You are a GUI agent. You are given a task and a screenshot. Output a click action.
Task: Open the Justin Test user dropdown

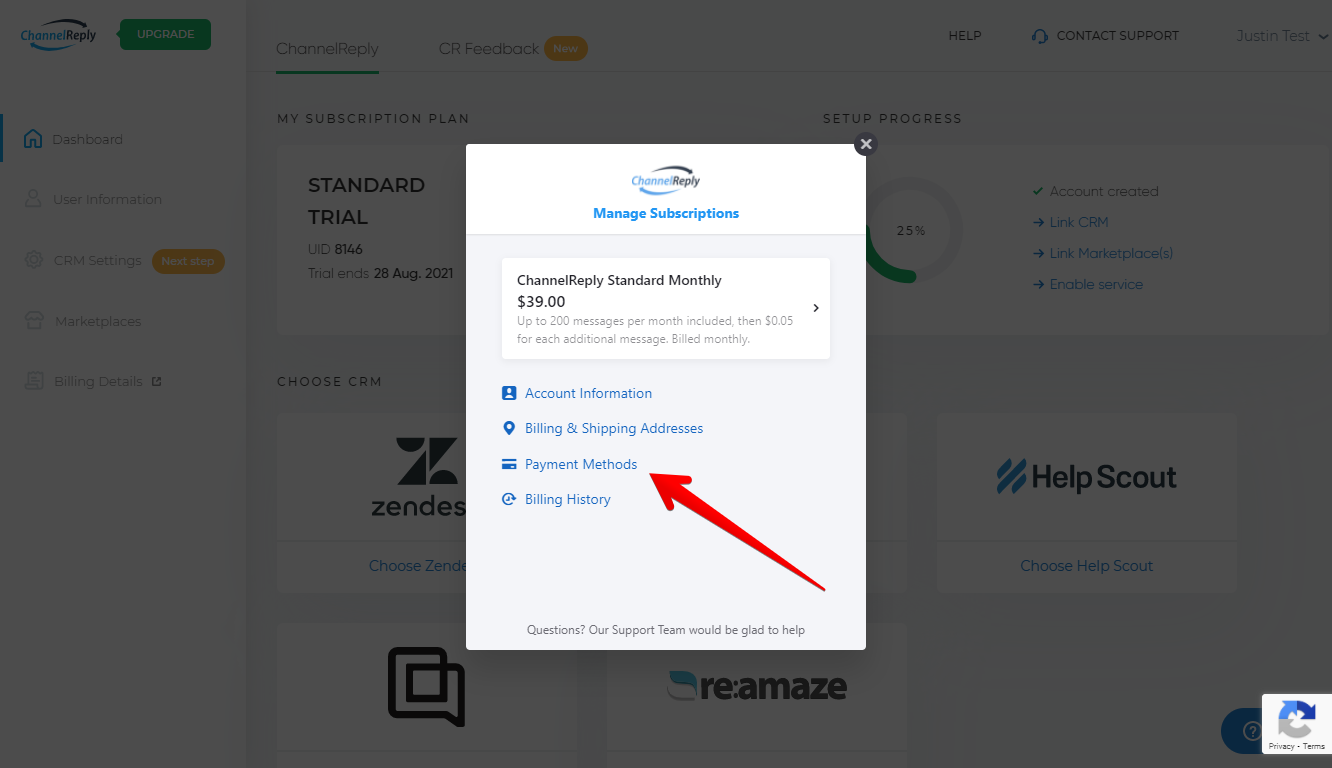1282,36
